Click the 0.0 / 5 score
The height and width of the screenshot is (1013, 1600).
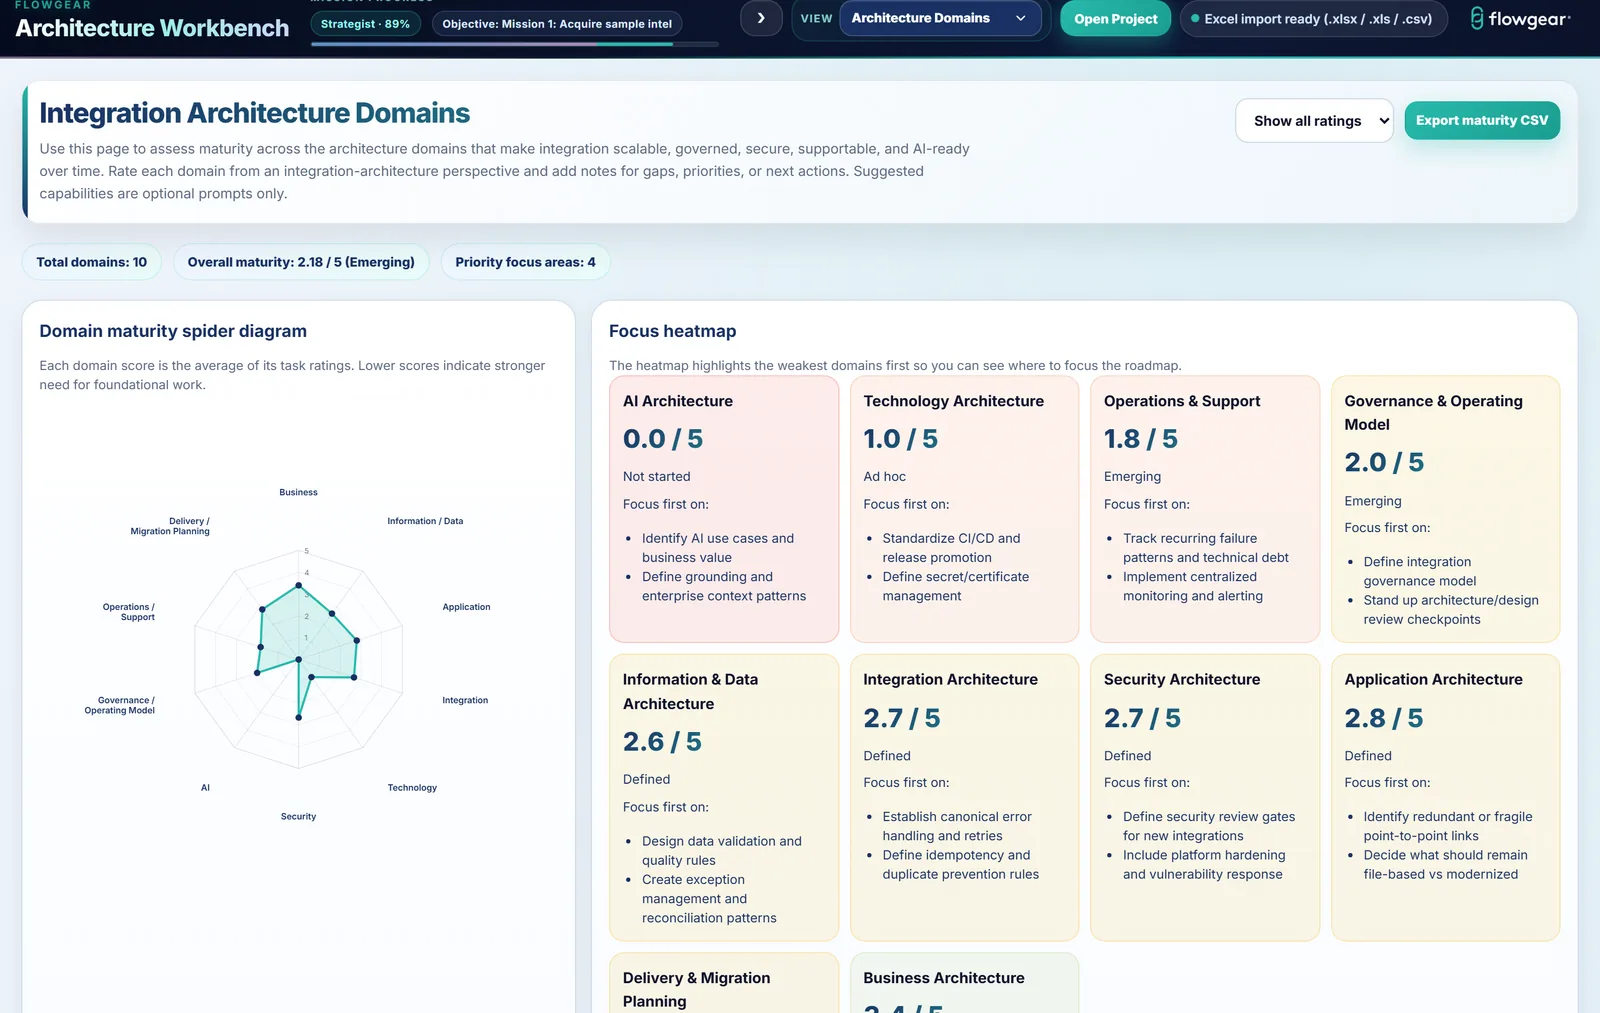point(663,439)
